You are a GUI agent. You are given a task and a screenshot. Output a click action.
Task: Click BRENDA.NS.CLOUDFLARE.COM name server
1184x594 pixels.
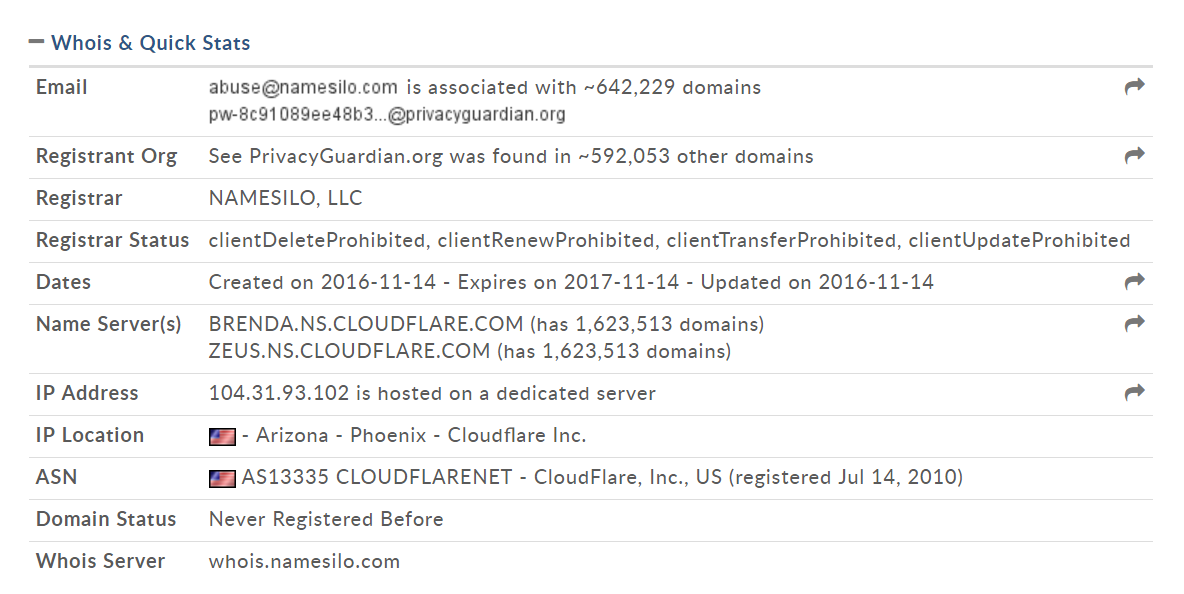coord(365,325)
